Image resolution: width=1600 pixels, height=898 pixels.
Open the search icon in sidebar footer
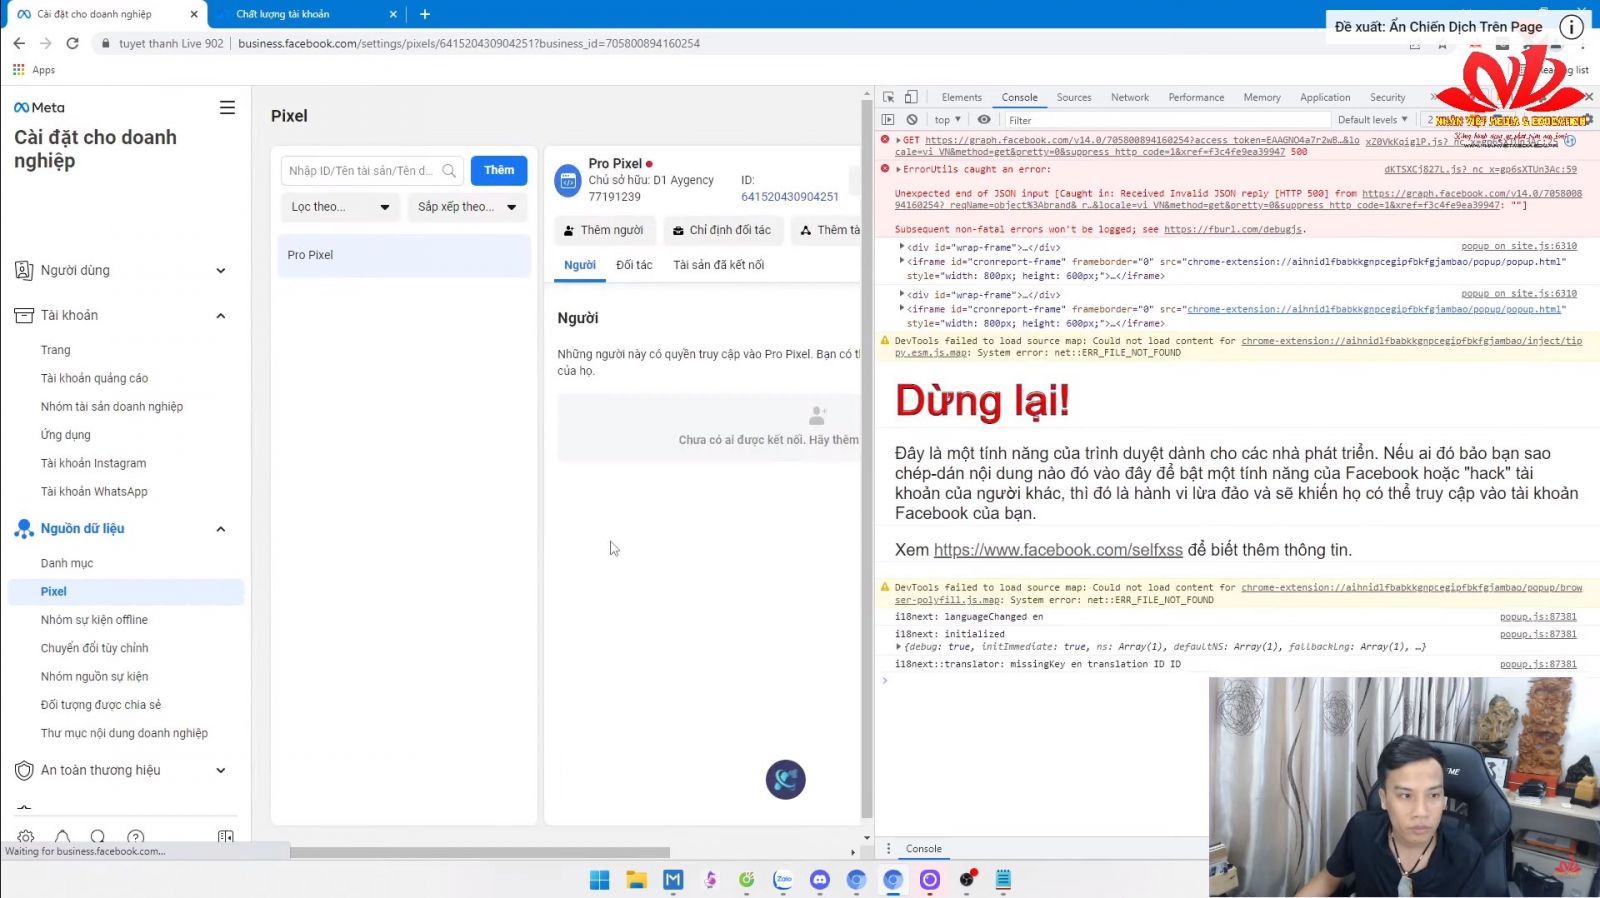pyautogui.click(x=97, y=837)
